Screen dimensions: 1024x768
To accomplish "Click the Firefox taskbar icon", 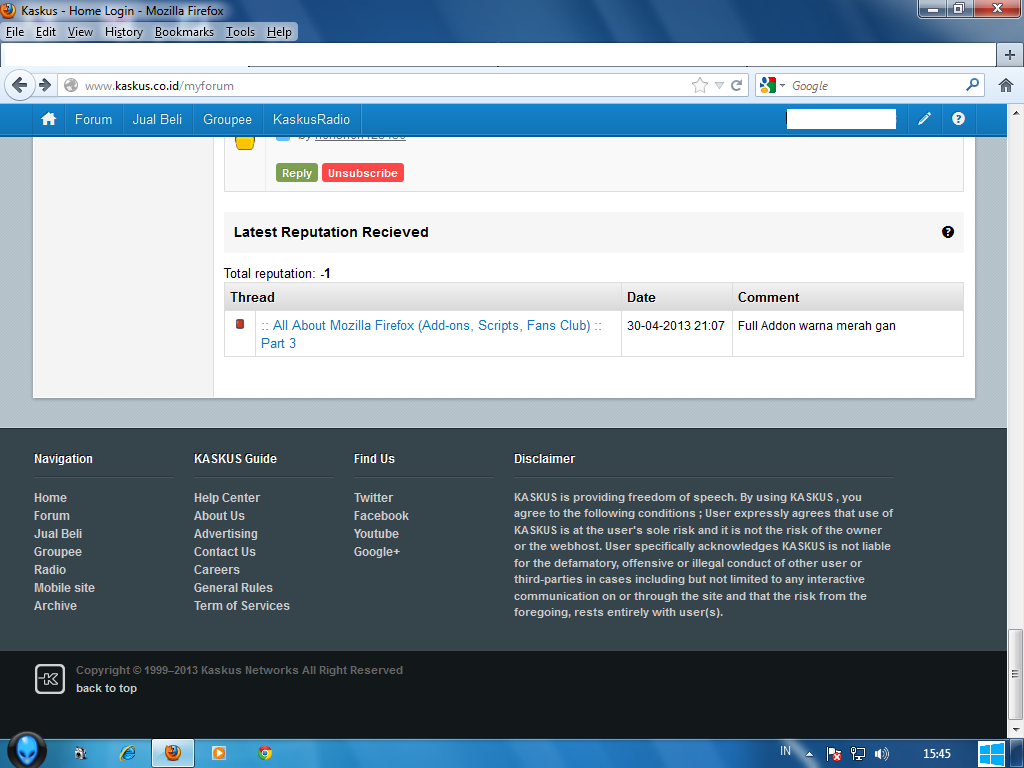I will click(x=172, y=753).
